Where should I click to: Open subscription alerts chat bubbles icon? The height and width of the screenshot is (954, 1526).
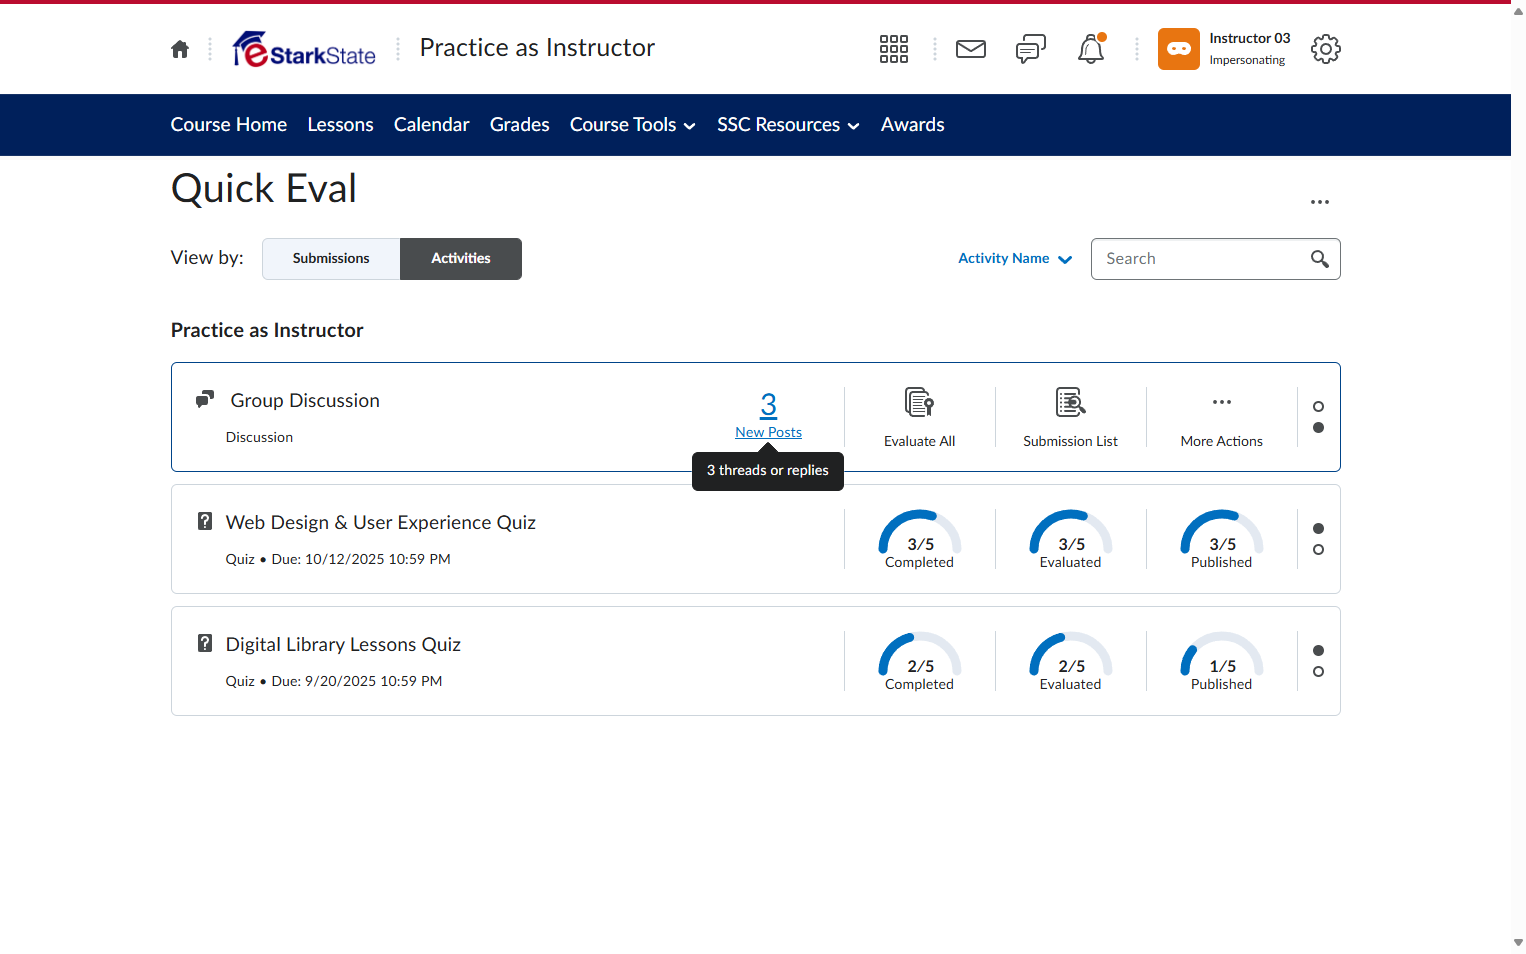point(1031,49)
